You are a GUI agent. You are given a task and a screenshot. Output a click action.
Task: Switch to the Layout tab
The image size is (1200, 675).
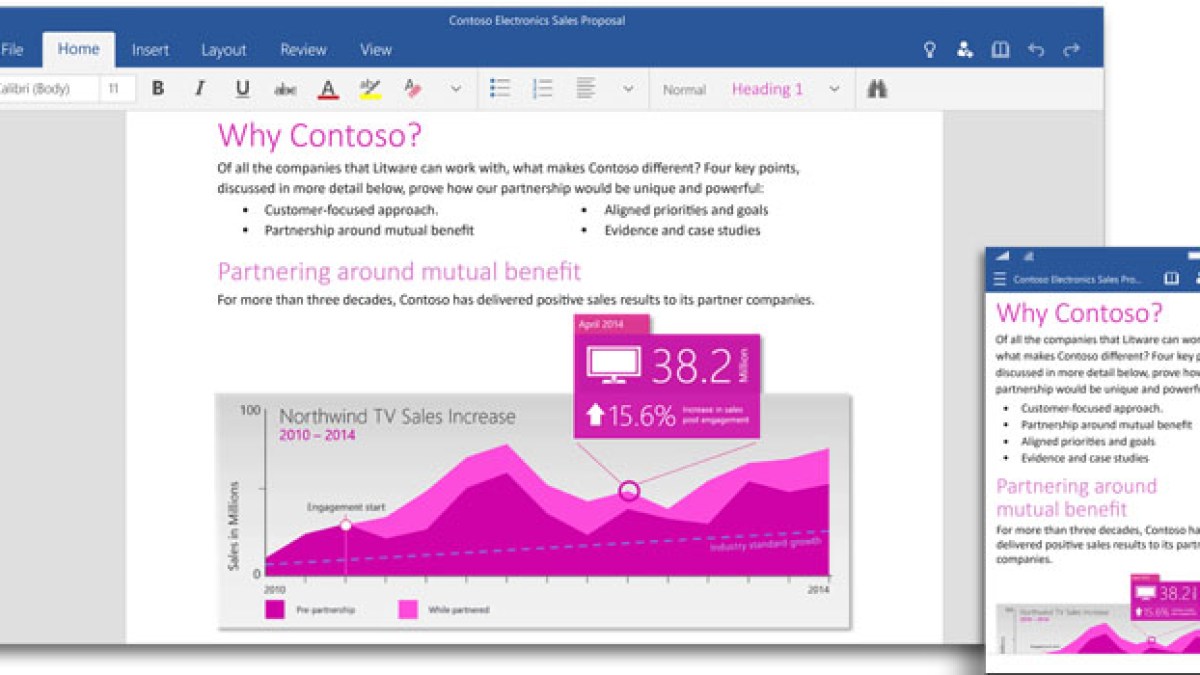click(x=223, y=50)
